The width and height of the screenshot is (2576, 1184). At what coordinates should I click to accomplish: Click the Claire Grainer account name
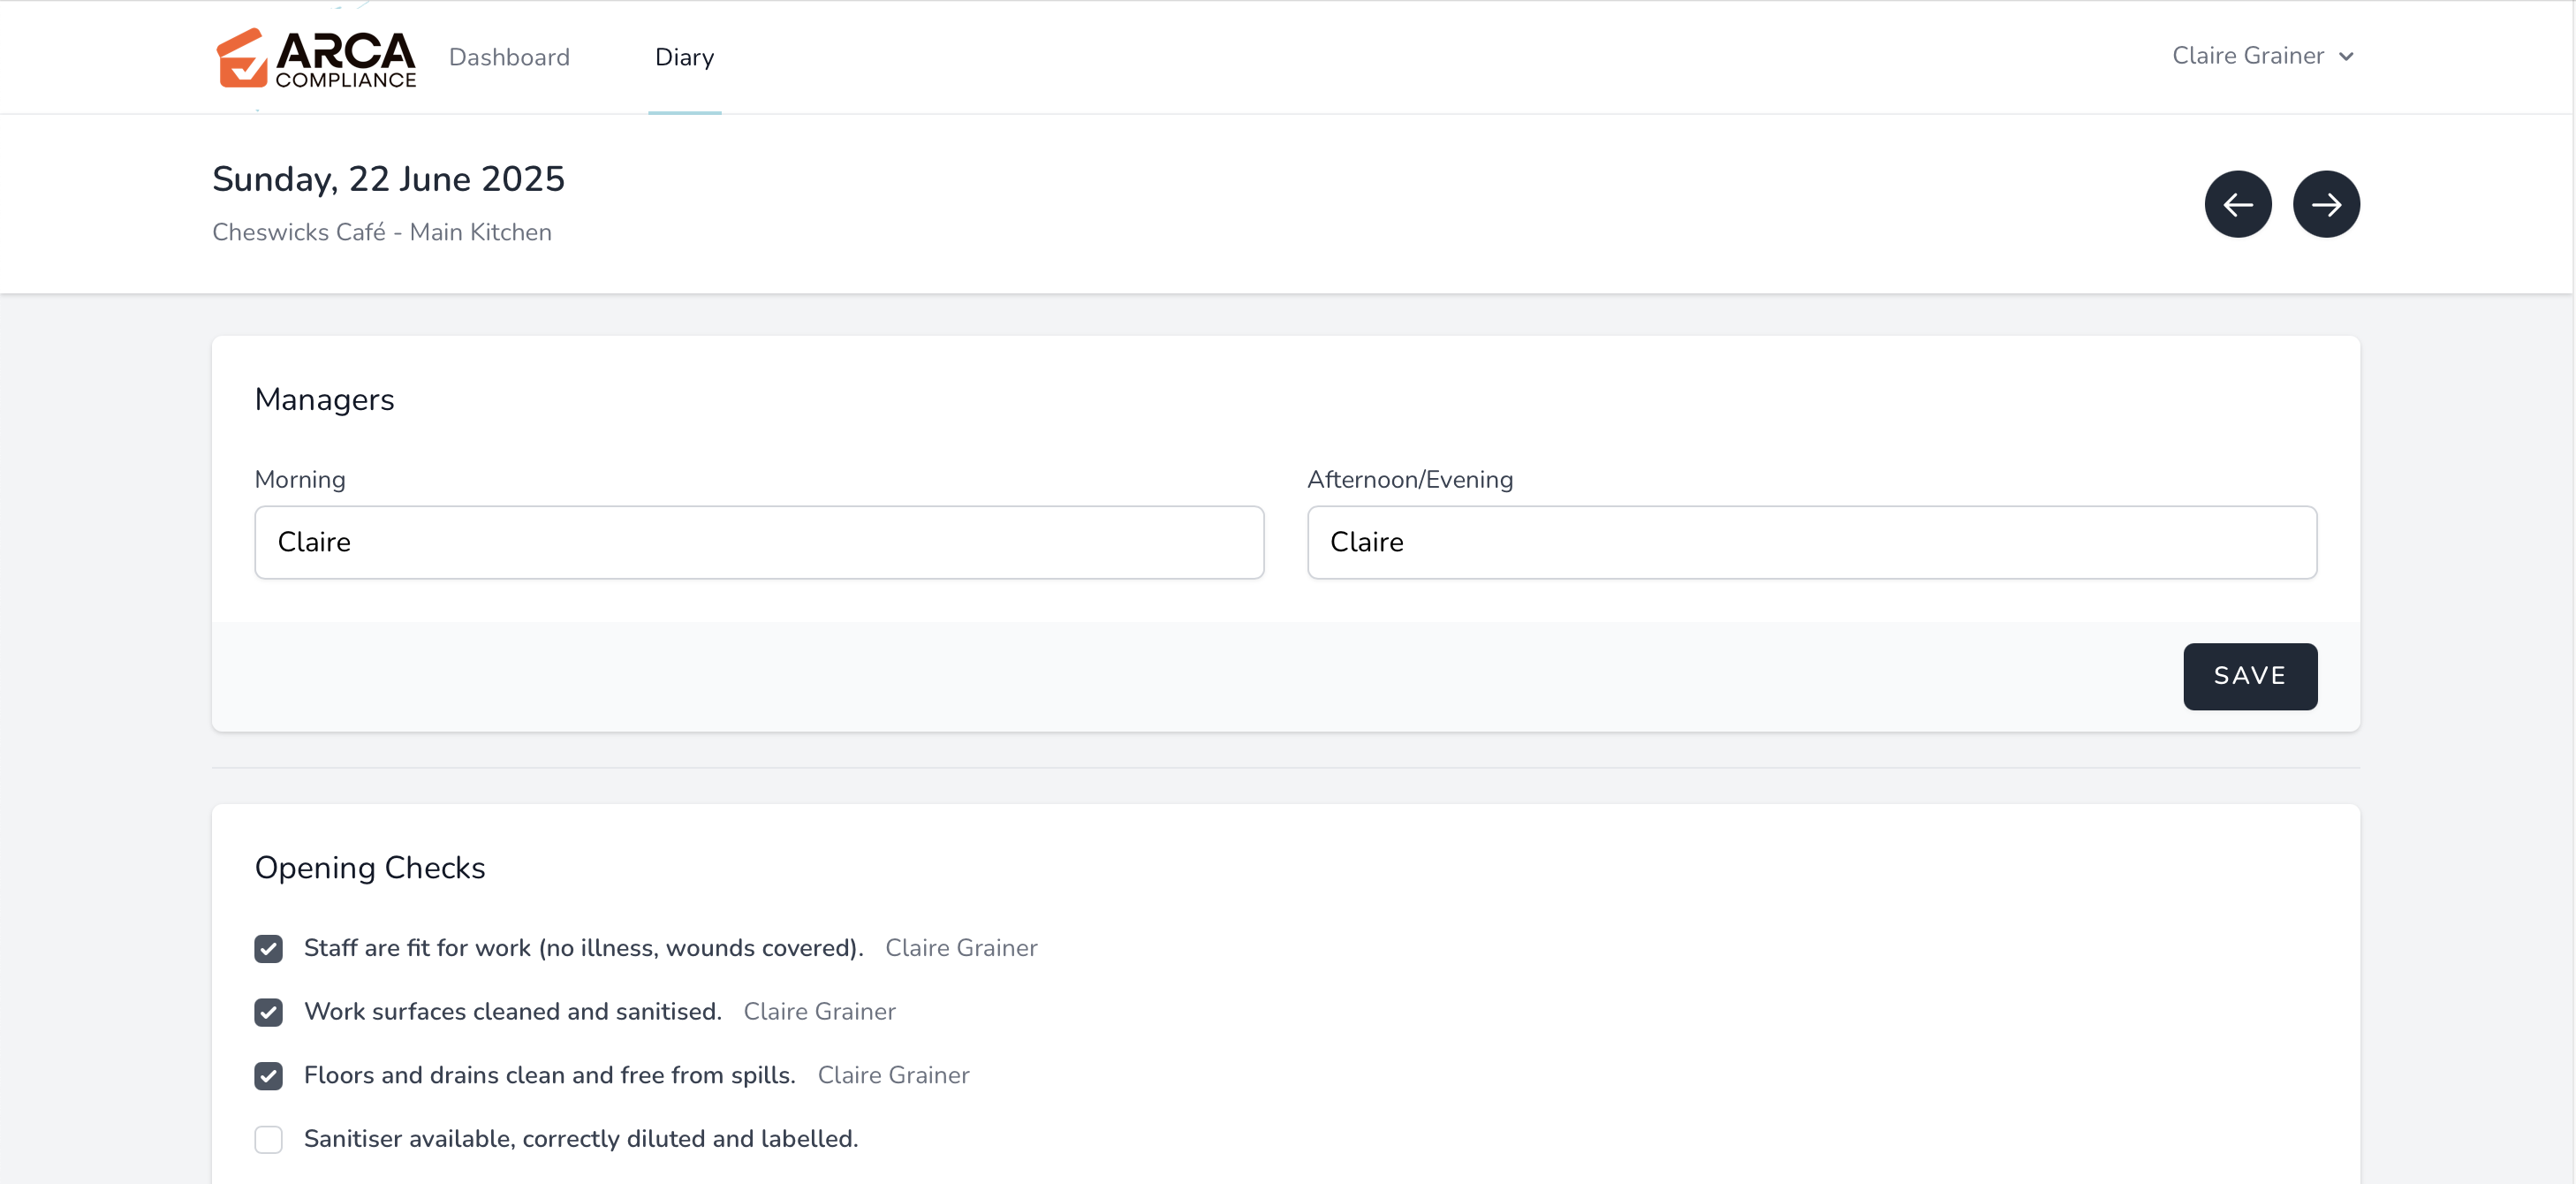(x=2247, y=56)
